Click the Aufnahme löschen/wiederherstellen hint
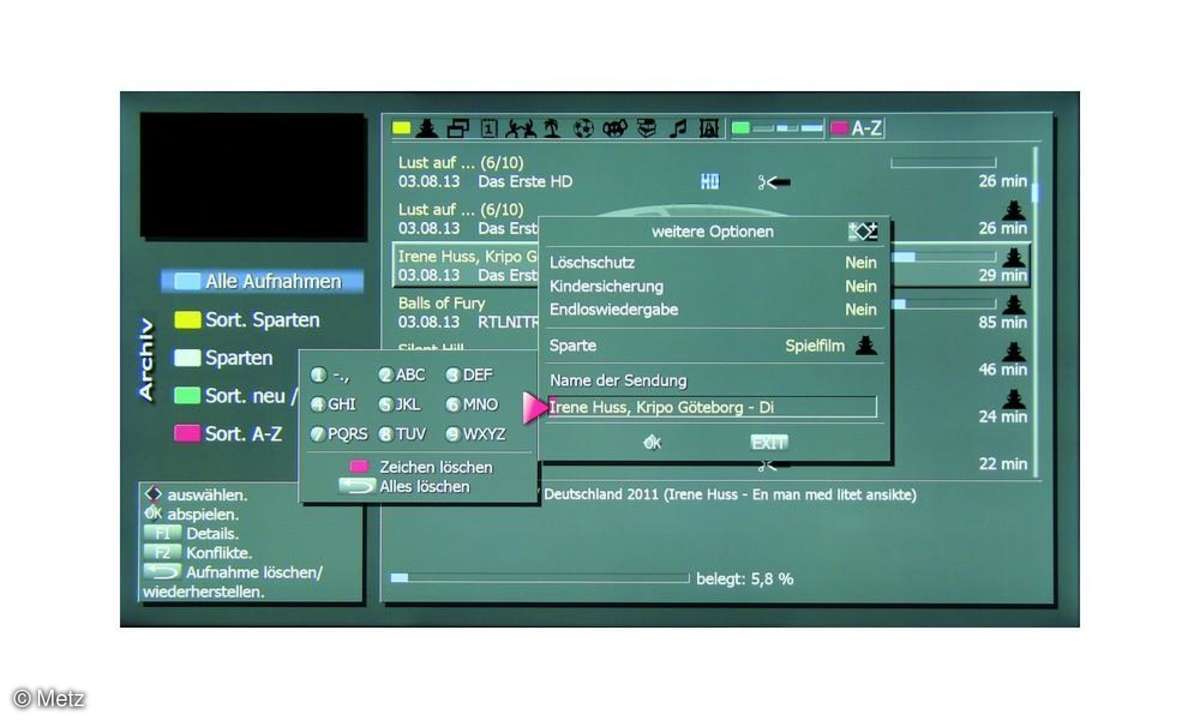Screen dimensions: 1200x720 [233, 581]
